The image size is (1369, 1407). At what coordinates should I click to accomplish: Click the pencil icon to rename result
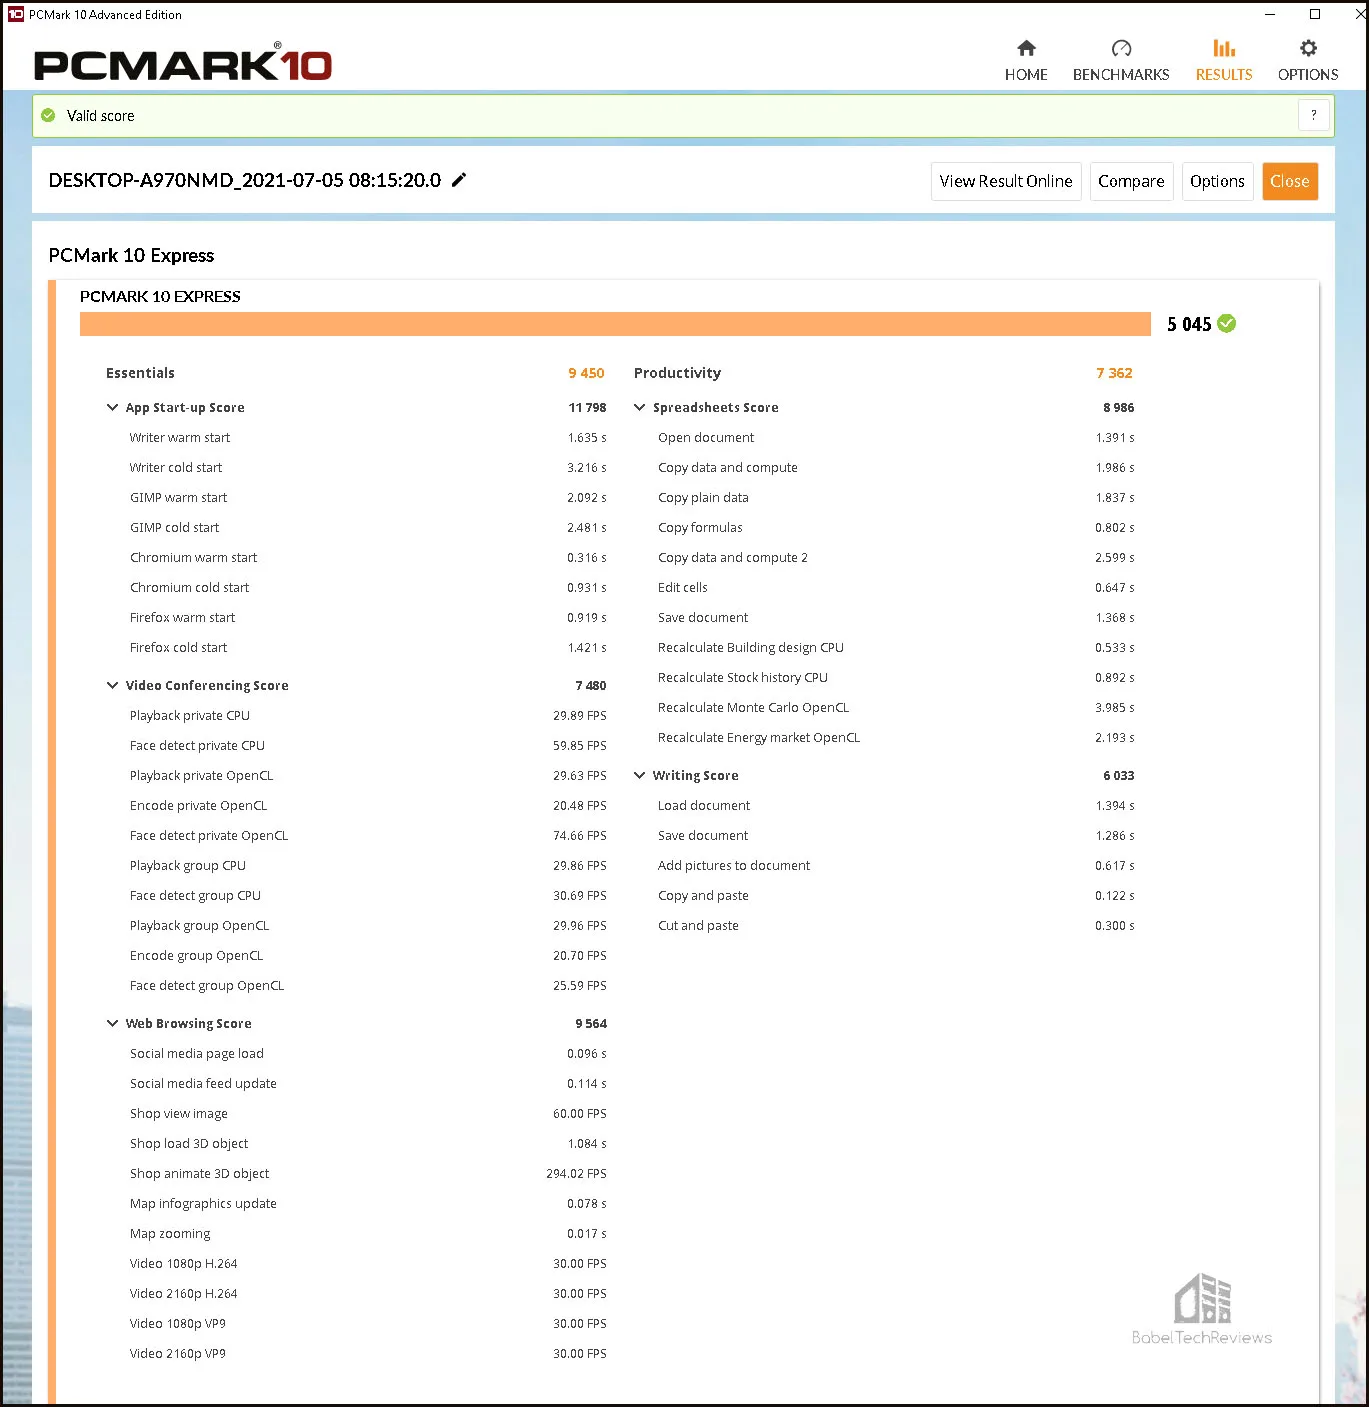point(459,180)
